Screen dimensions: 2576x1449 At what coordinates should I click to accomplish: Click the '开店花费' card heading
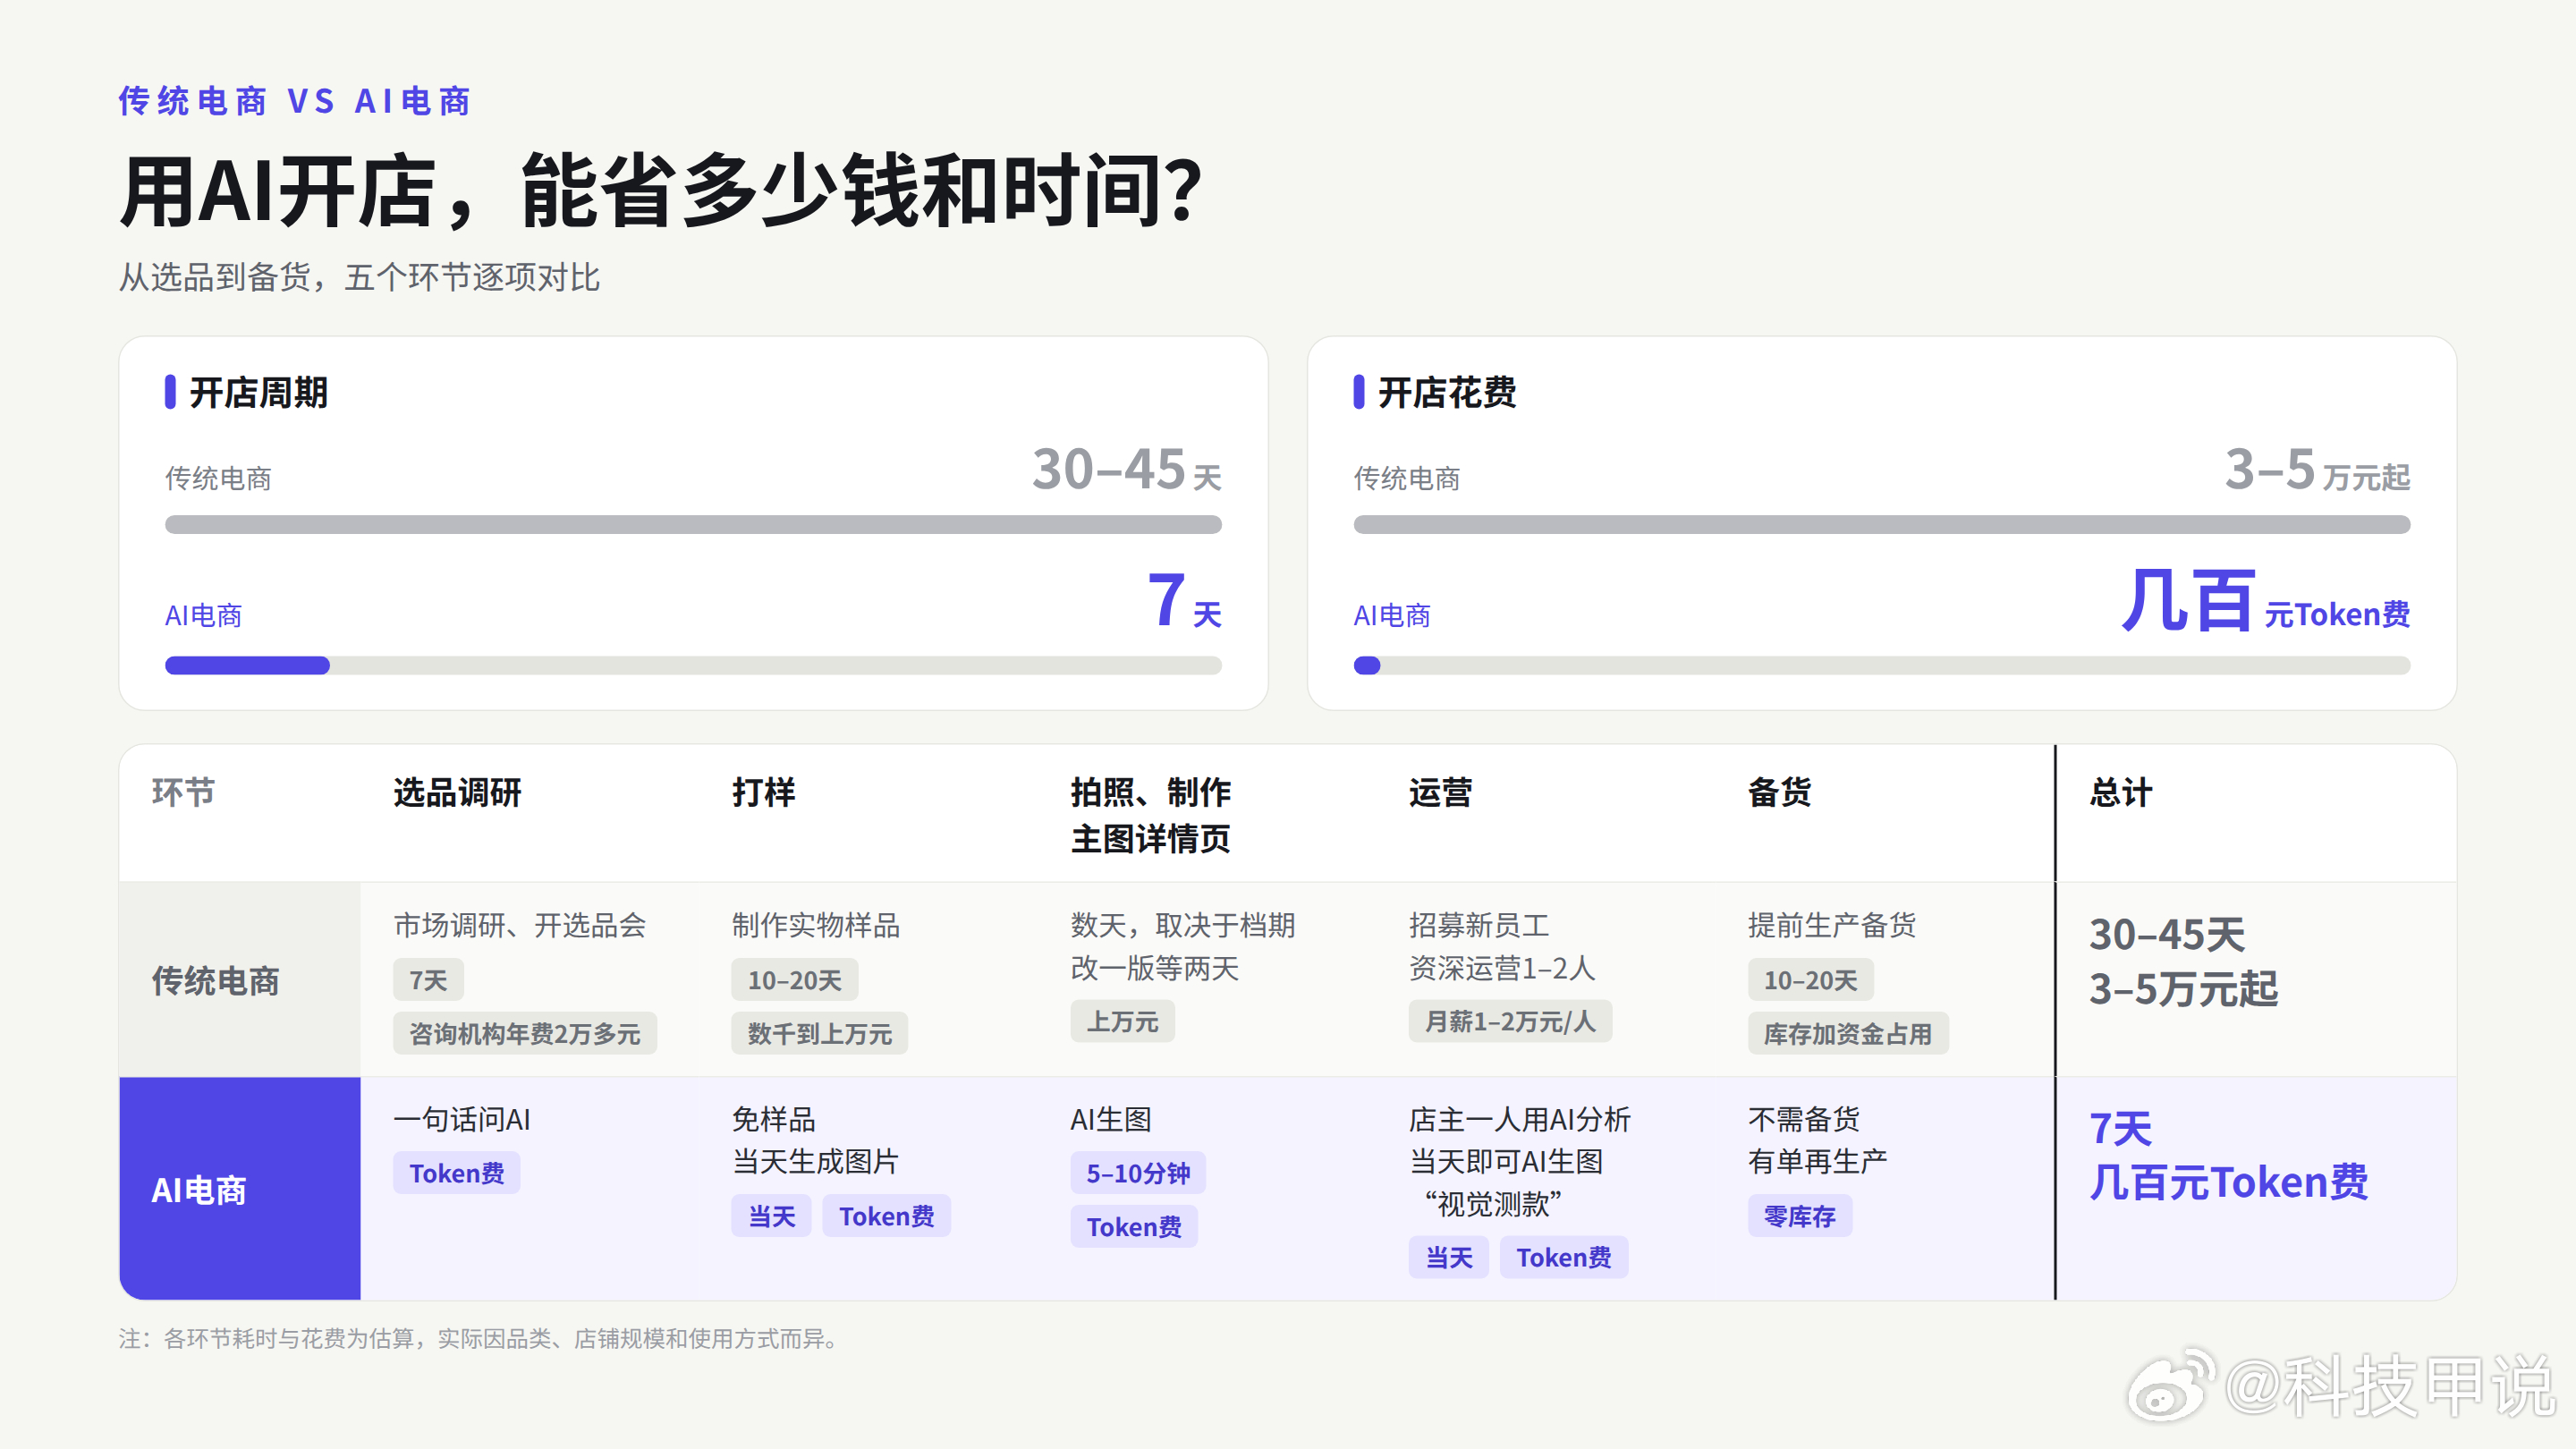coord(1446,392)
